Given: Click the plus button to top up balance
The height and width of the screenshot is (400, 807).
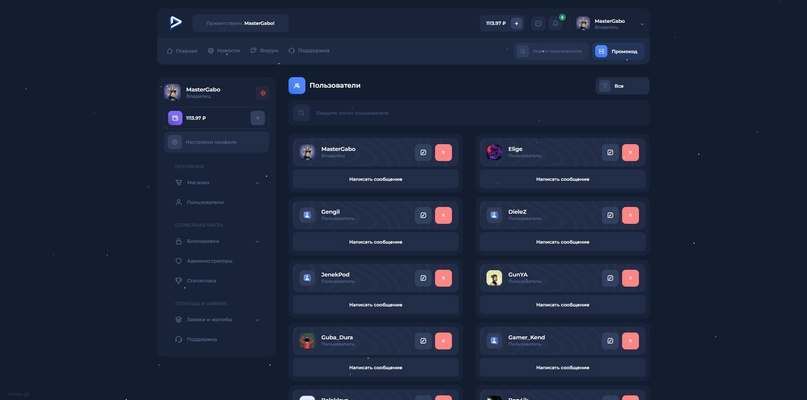Looking at the screenshot, I should click(x=516, y=23).
